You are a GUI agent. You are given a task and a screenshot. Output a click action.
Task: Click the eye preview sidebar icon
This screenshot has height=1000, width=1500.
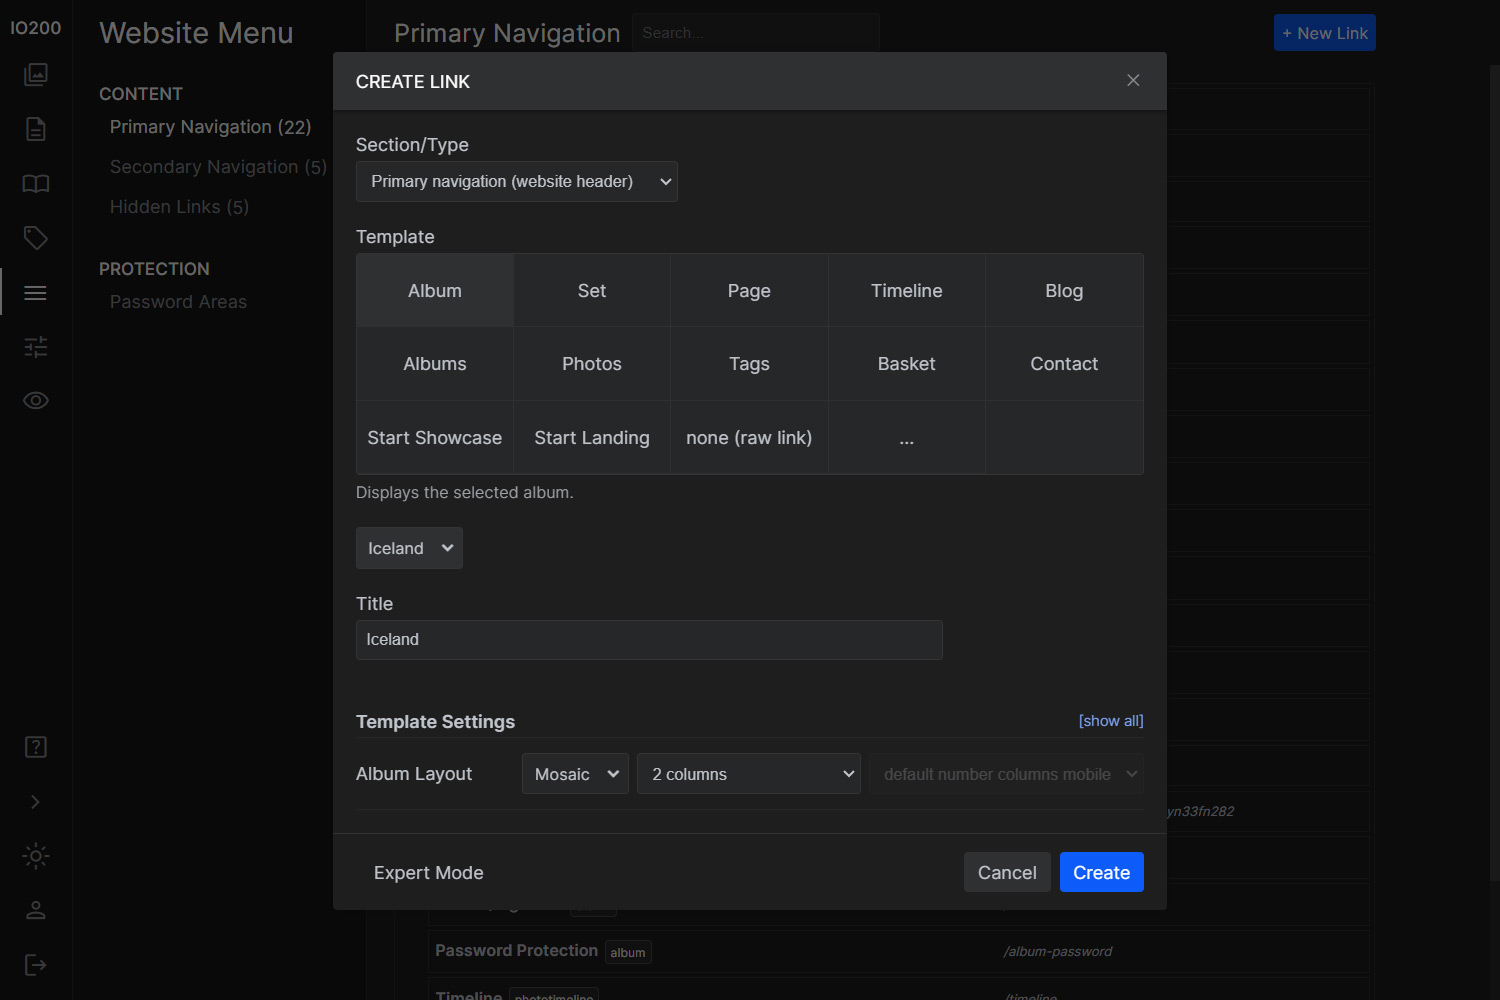point(36,401)
